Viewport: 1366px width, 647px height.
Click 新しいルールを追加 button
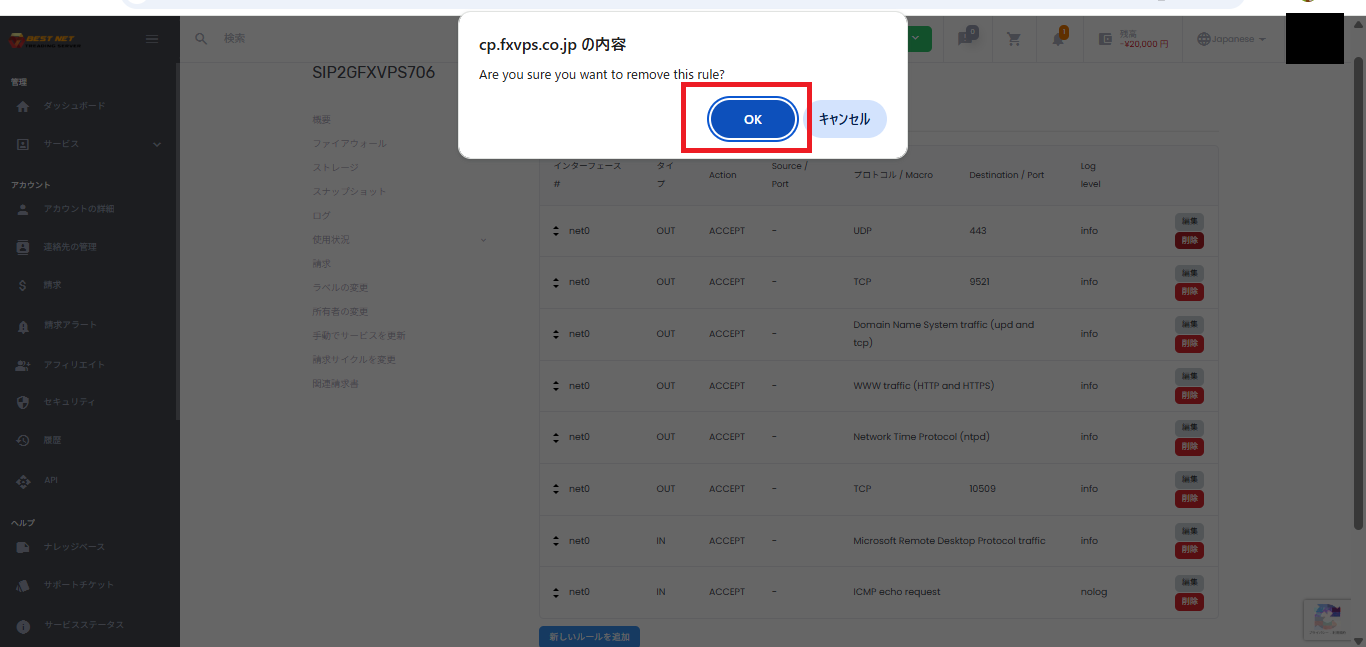coord(589,636)
